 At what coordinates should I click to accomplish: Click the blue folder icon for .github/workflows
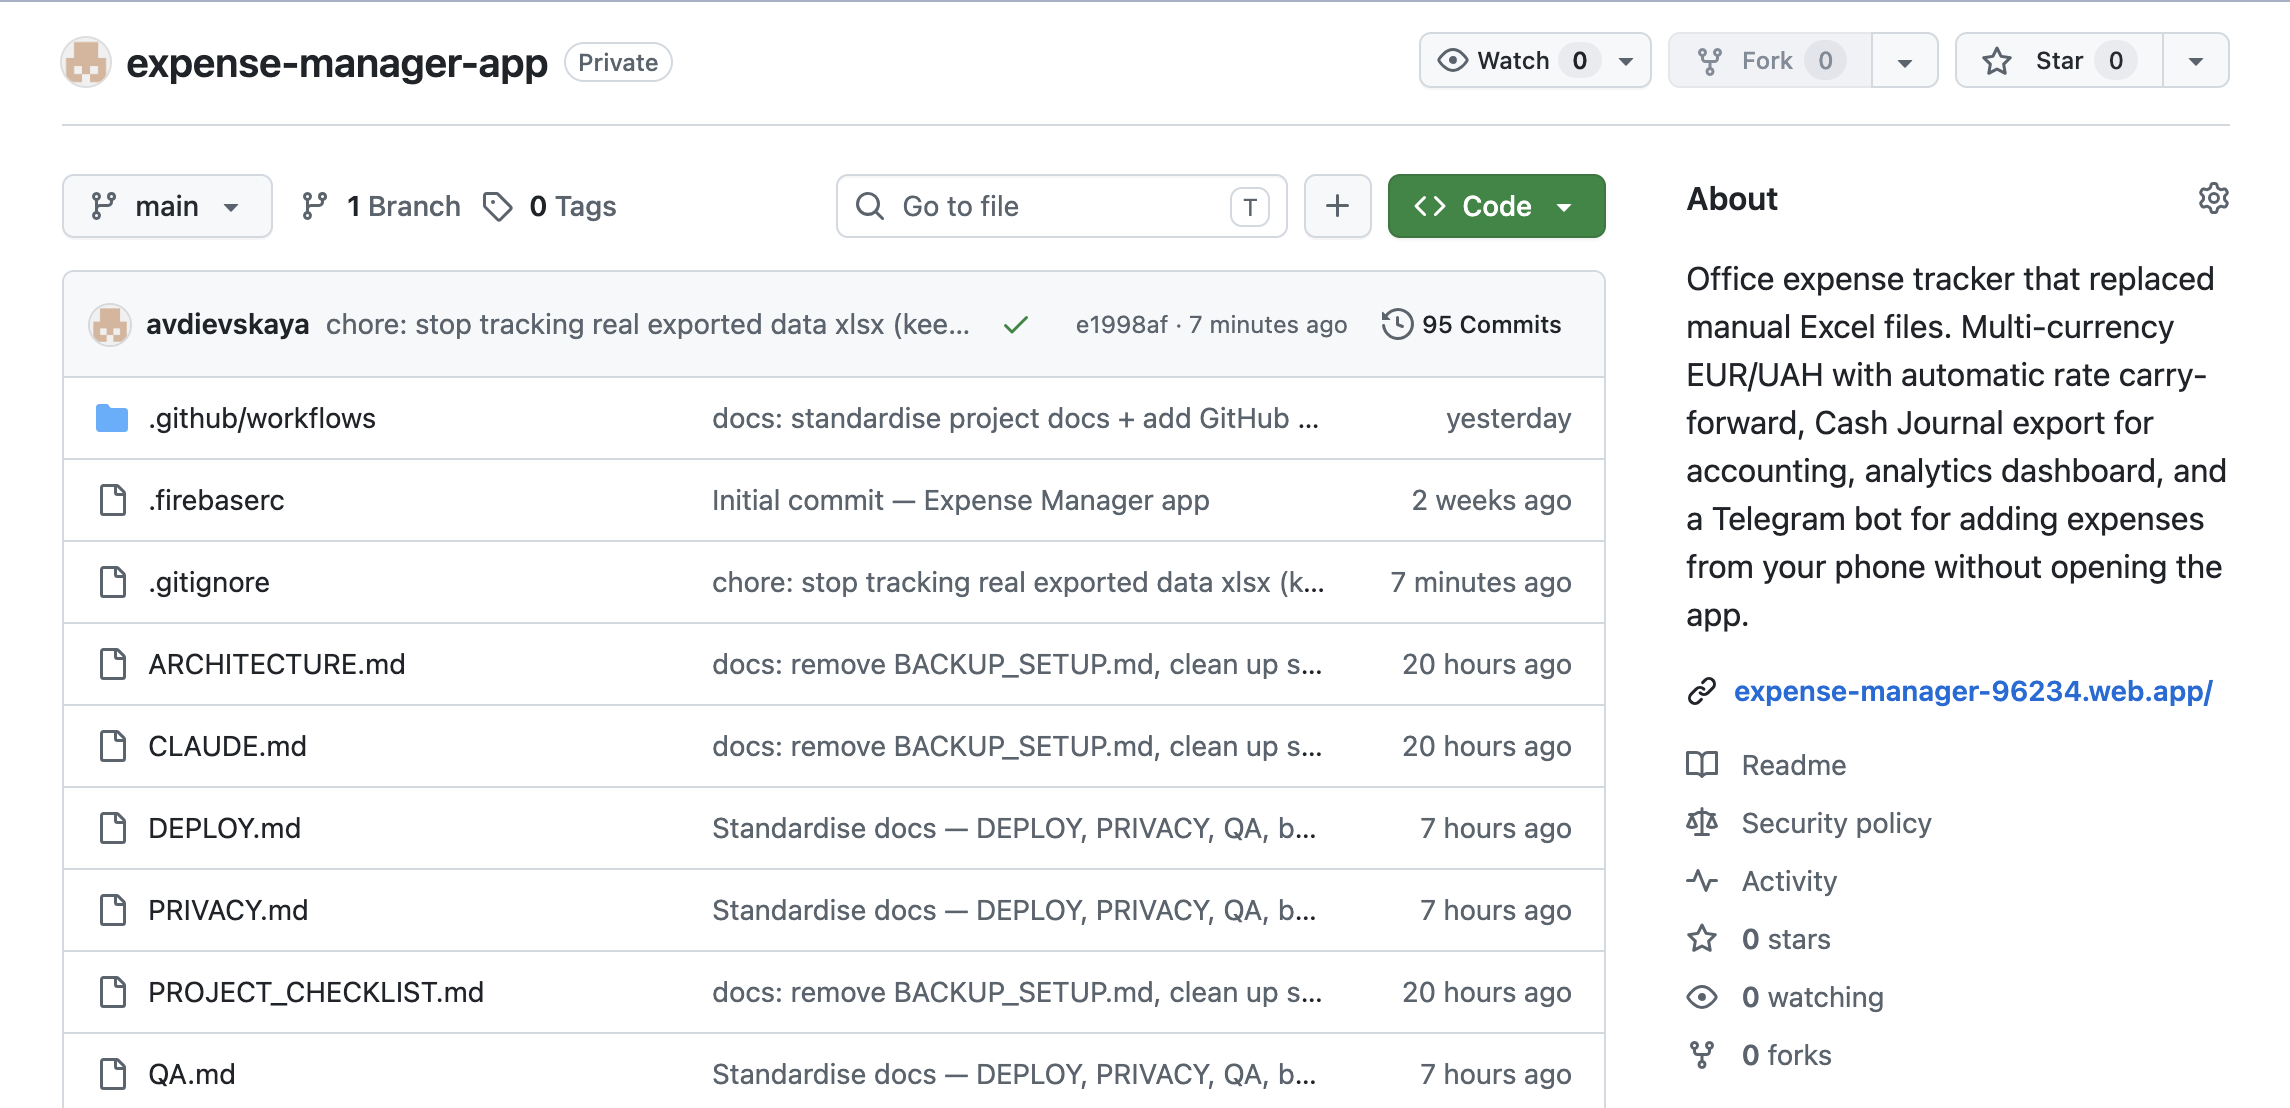click(112, 418)
